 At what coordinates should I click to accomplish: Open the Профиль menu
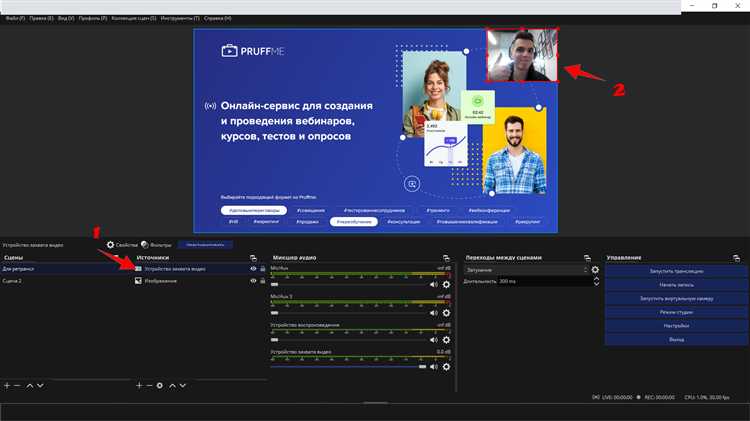coord(93,19)
